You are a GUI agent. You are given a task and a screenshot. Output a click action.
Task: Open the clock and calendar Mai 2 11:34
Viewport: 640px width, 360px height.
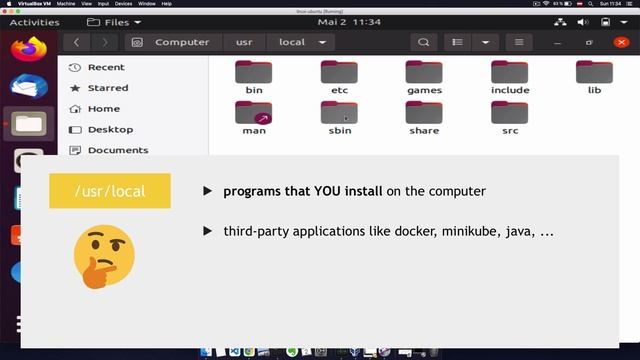(x=349, y=22)
